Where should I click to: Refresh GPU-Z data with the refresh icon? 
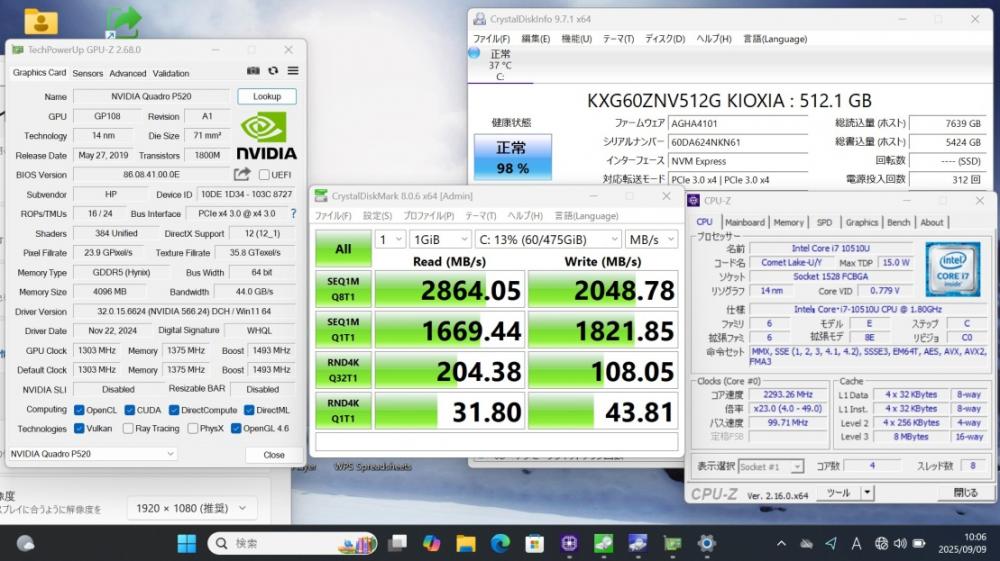click(273, 71)
